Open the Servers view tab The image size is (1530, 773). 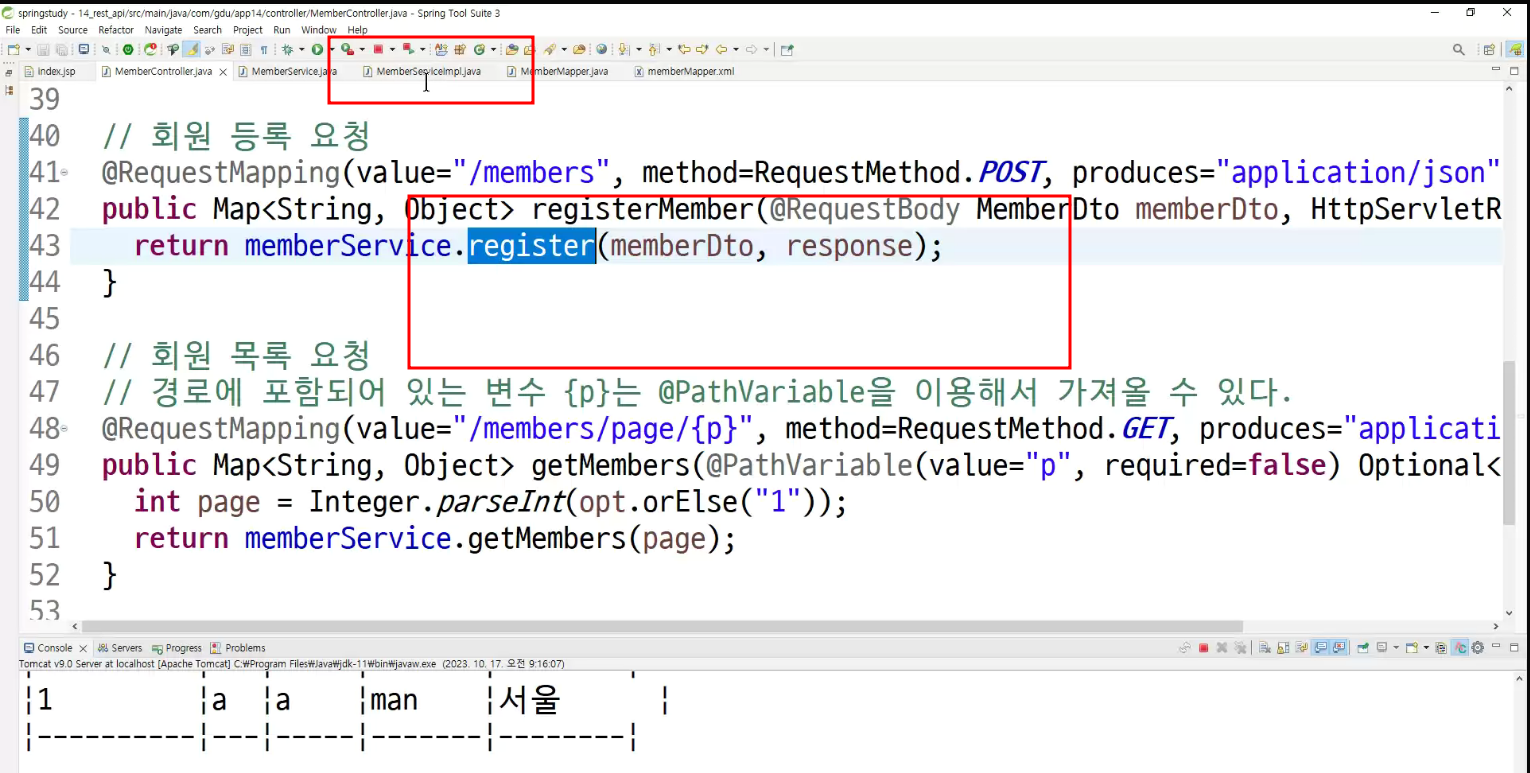click(x=120, y=648)
